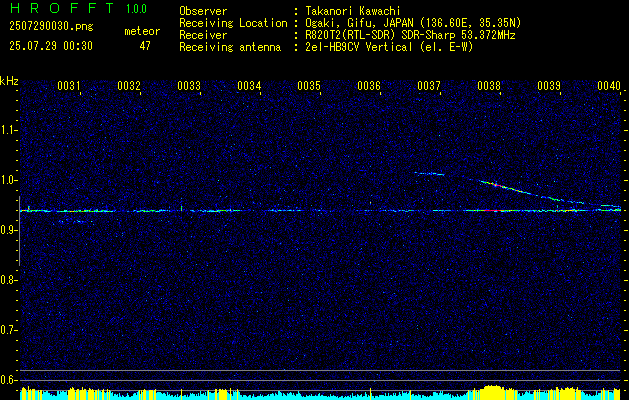Click the 0.8 kHz frequency label
629x400 pixels.
(8, 280)
